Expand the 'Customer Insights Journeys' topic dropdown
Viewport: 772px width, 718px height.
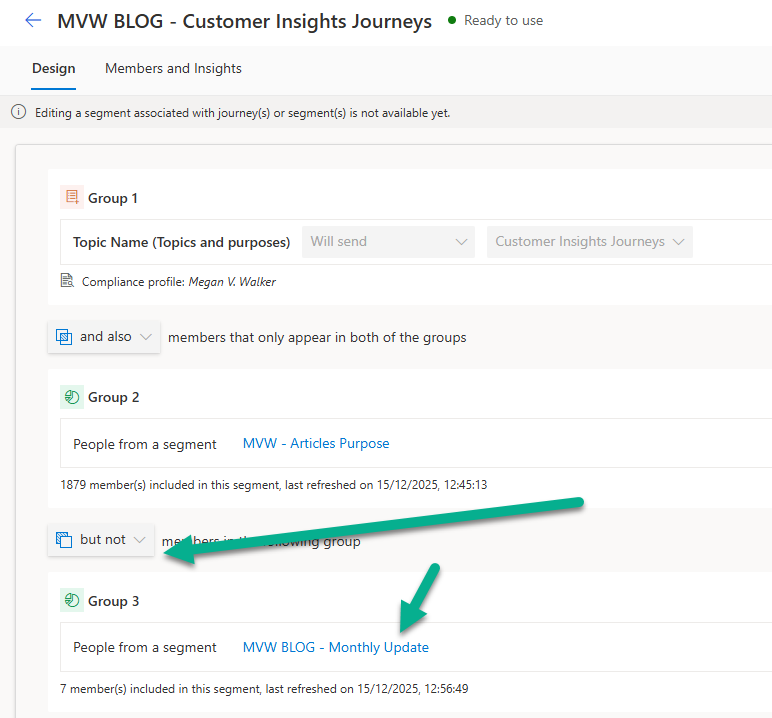point(589,242)
